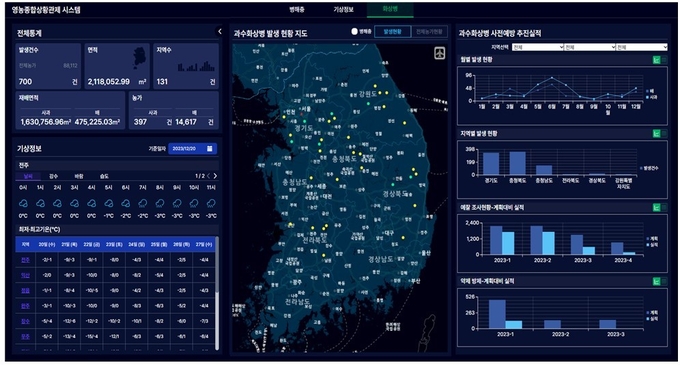The image size is (680, 365).
Task: Click the temperature table vertical scrollbar
Action: (217, 293)
